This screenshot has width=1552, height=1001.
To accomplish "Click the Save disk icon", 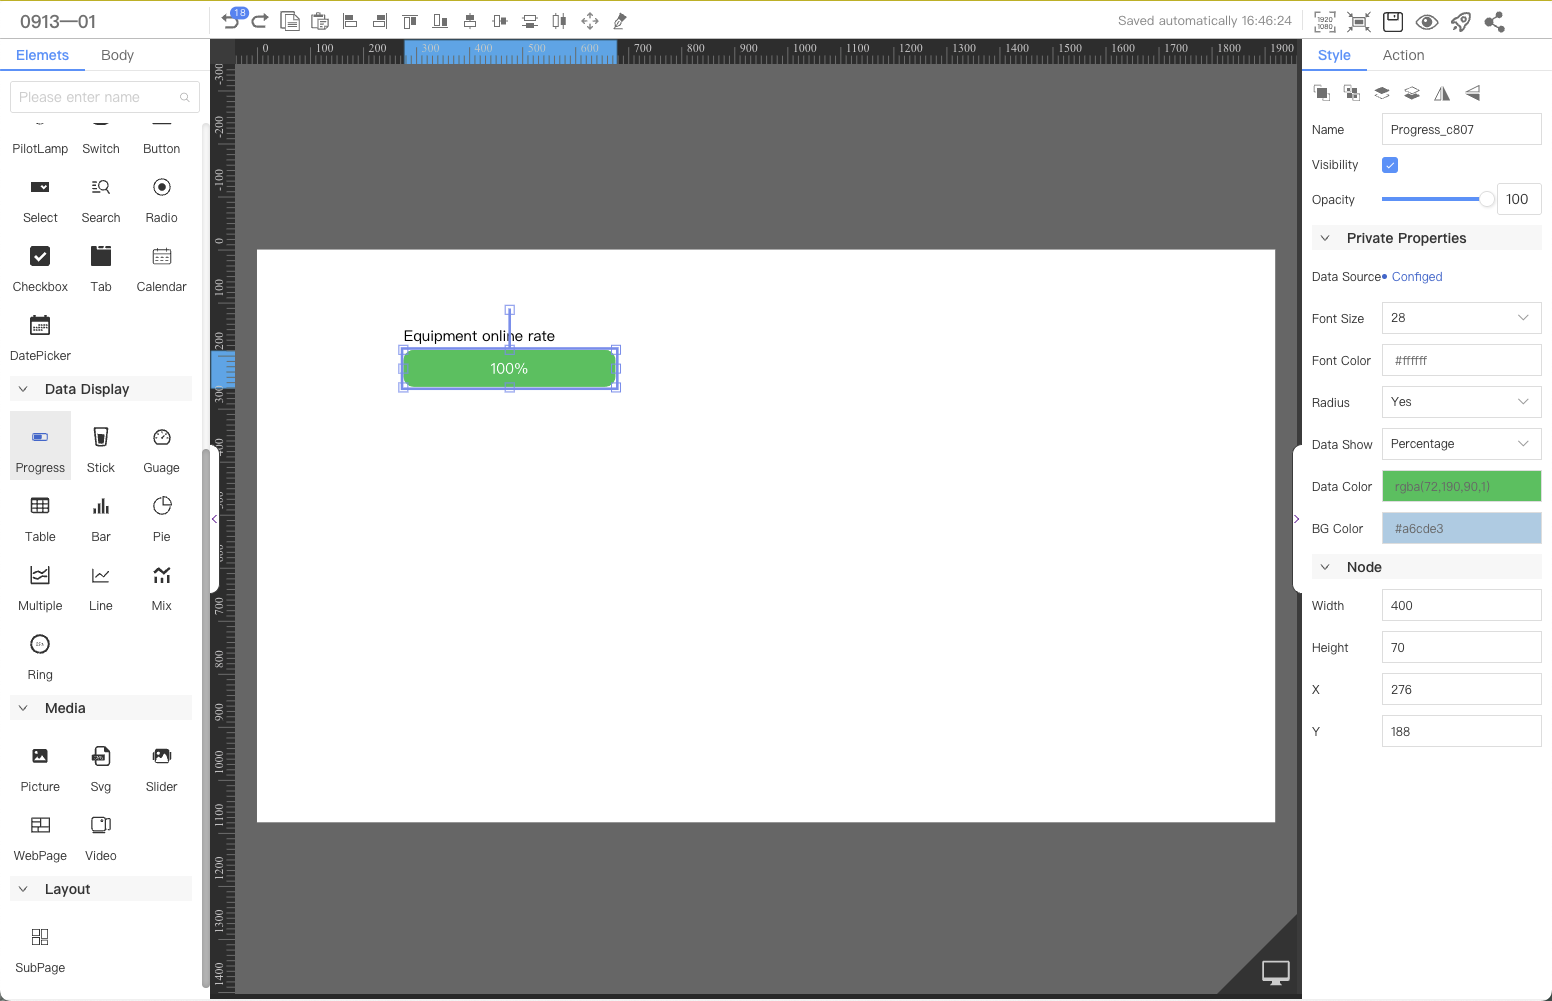I will (x=1392, y=21).
